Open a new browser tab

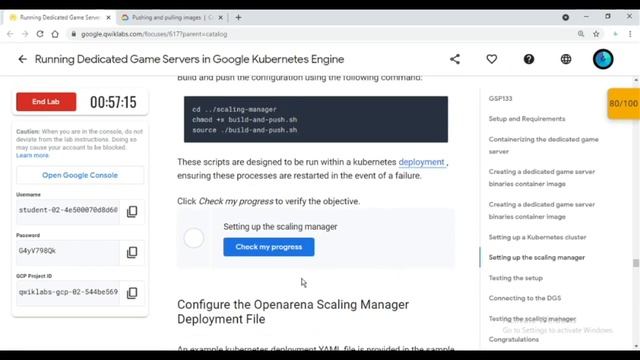coord(238,18)
